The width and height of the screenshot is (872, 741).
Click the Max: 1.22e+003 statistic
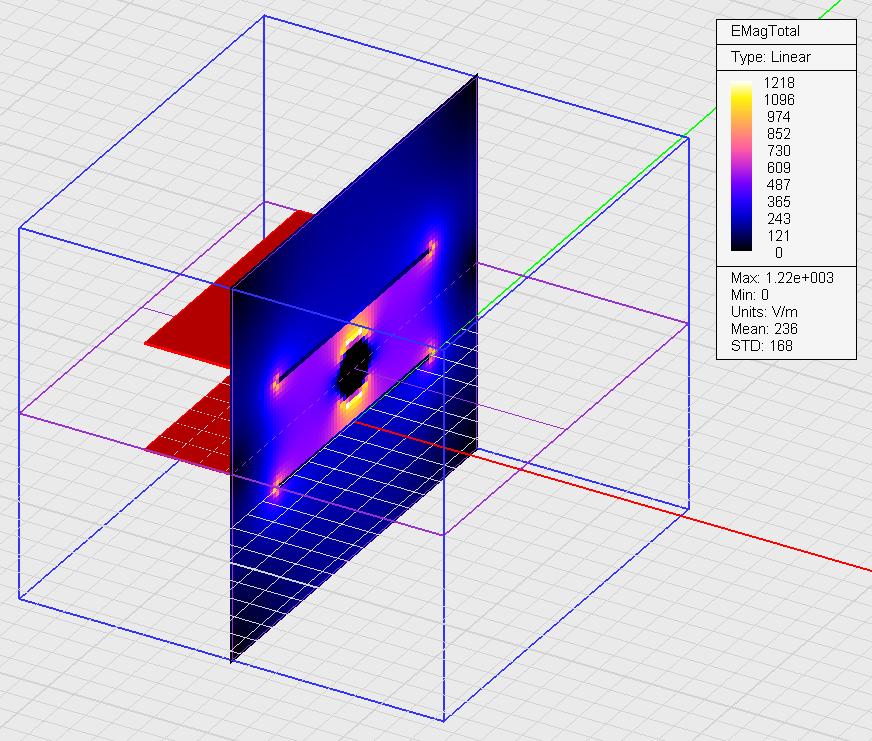click(x=782, y=277)
